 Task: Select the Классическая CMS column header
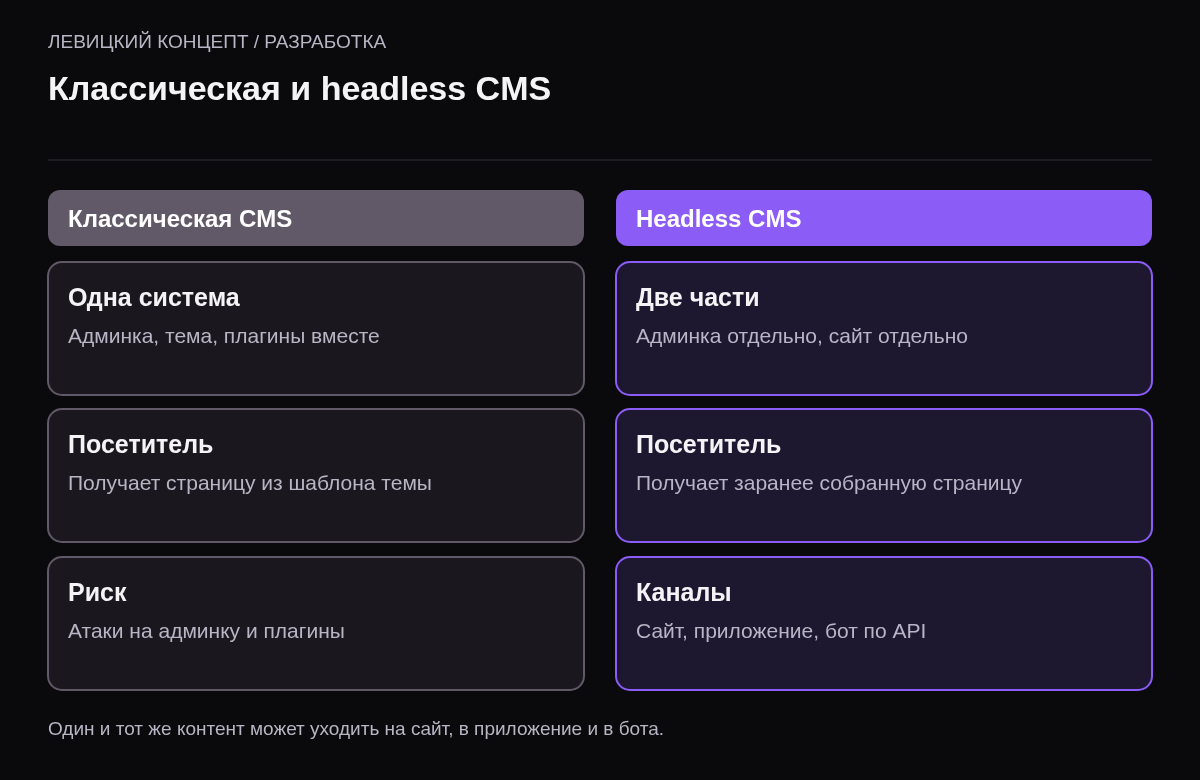tap(316, 218)
